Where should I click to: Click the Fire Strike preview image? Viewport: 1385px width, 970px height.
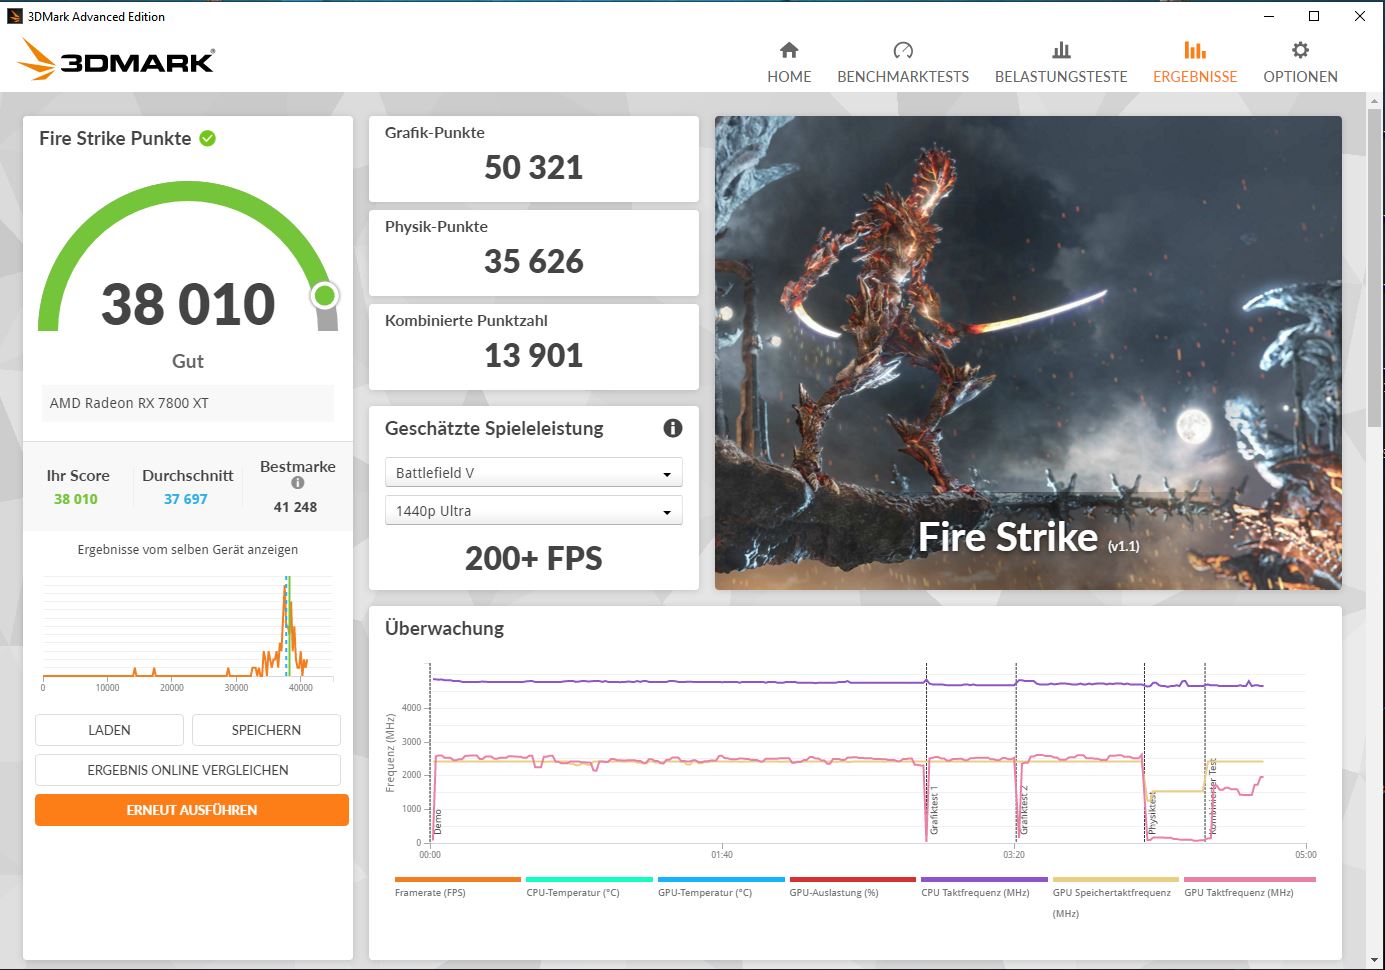(1028, 353)
